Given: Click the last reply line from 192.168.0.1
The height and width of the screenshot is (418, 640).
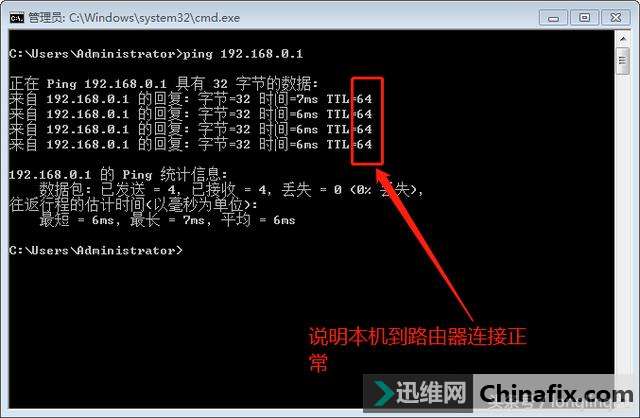Looking at the screenshot, I should pos(191,144).
